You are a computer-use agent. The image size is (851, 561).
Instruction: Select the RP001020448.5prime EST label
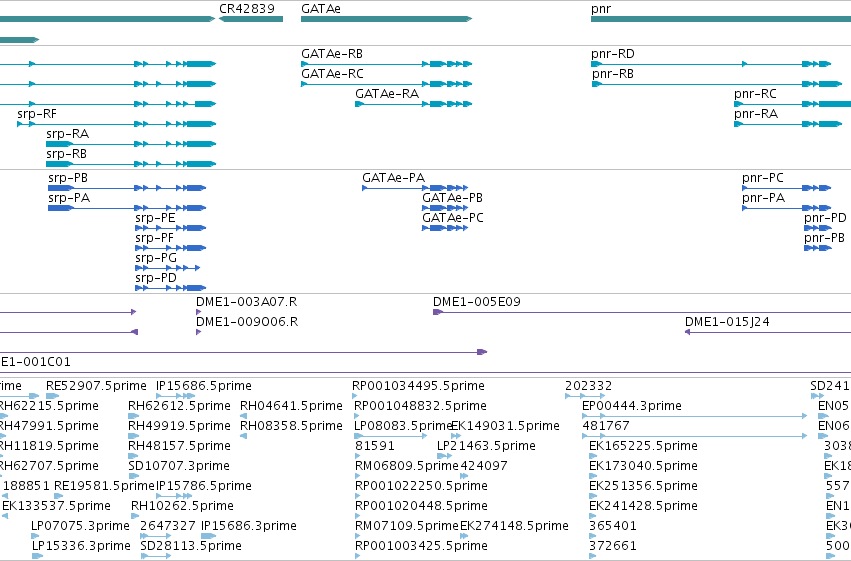click(421, 506)
